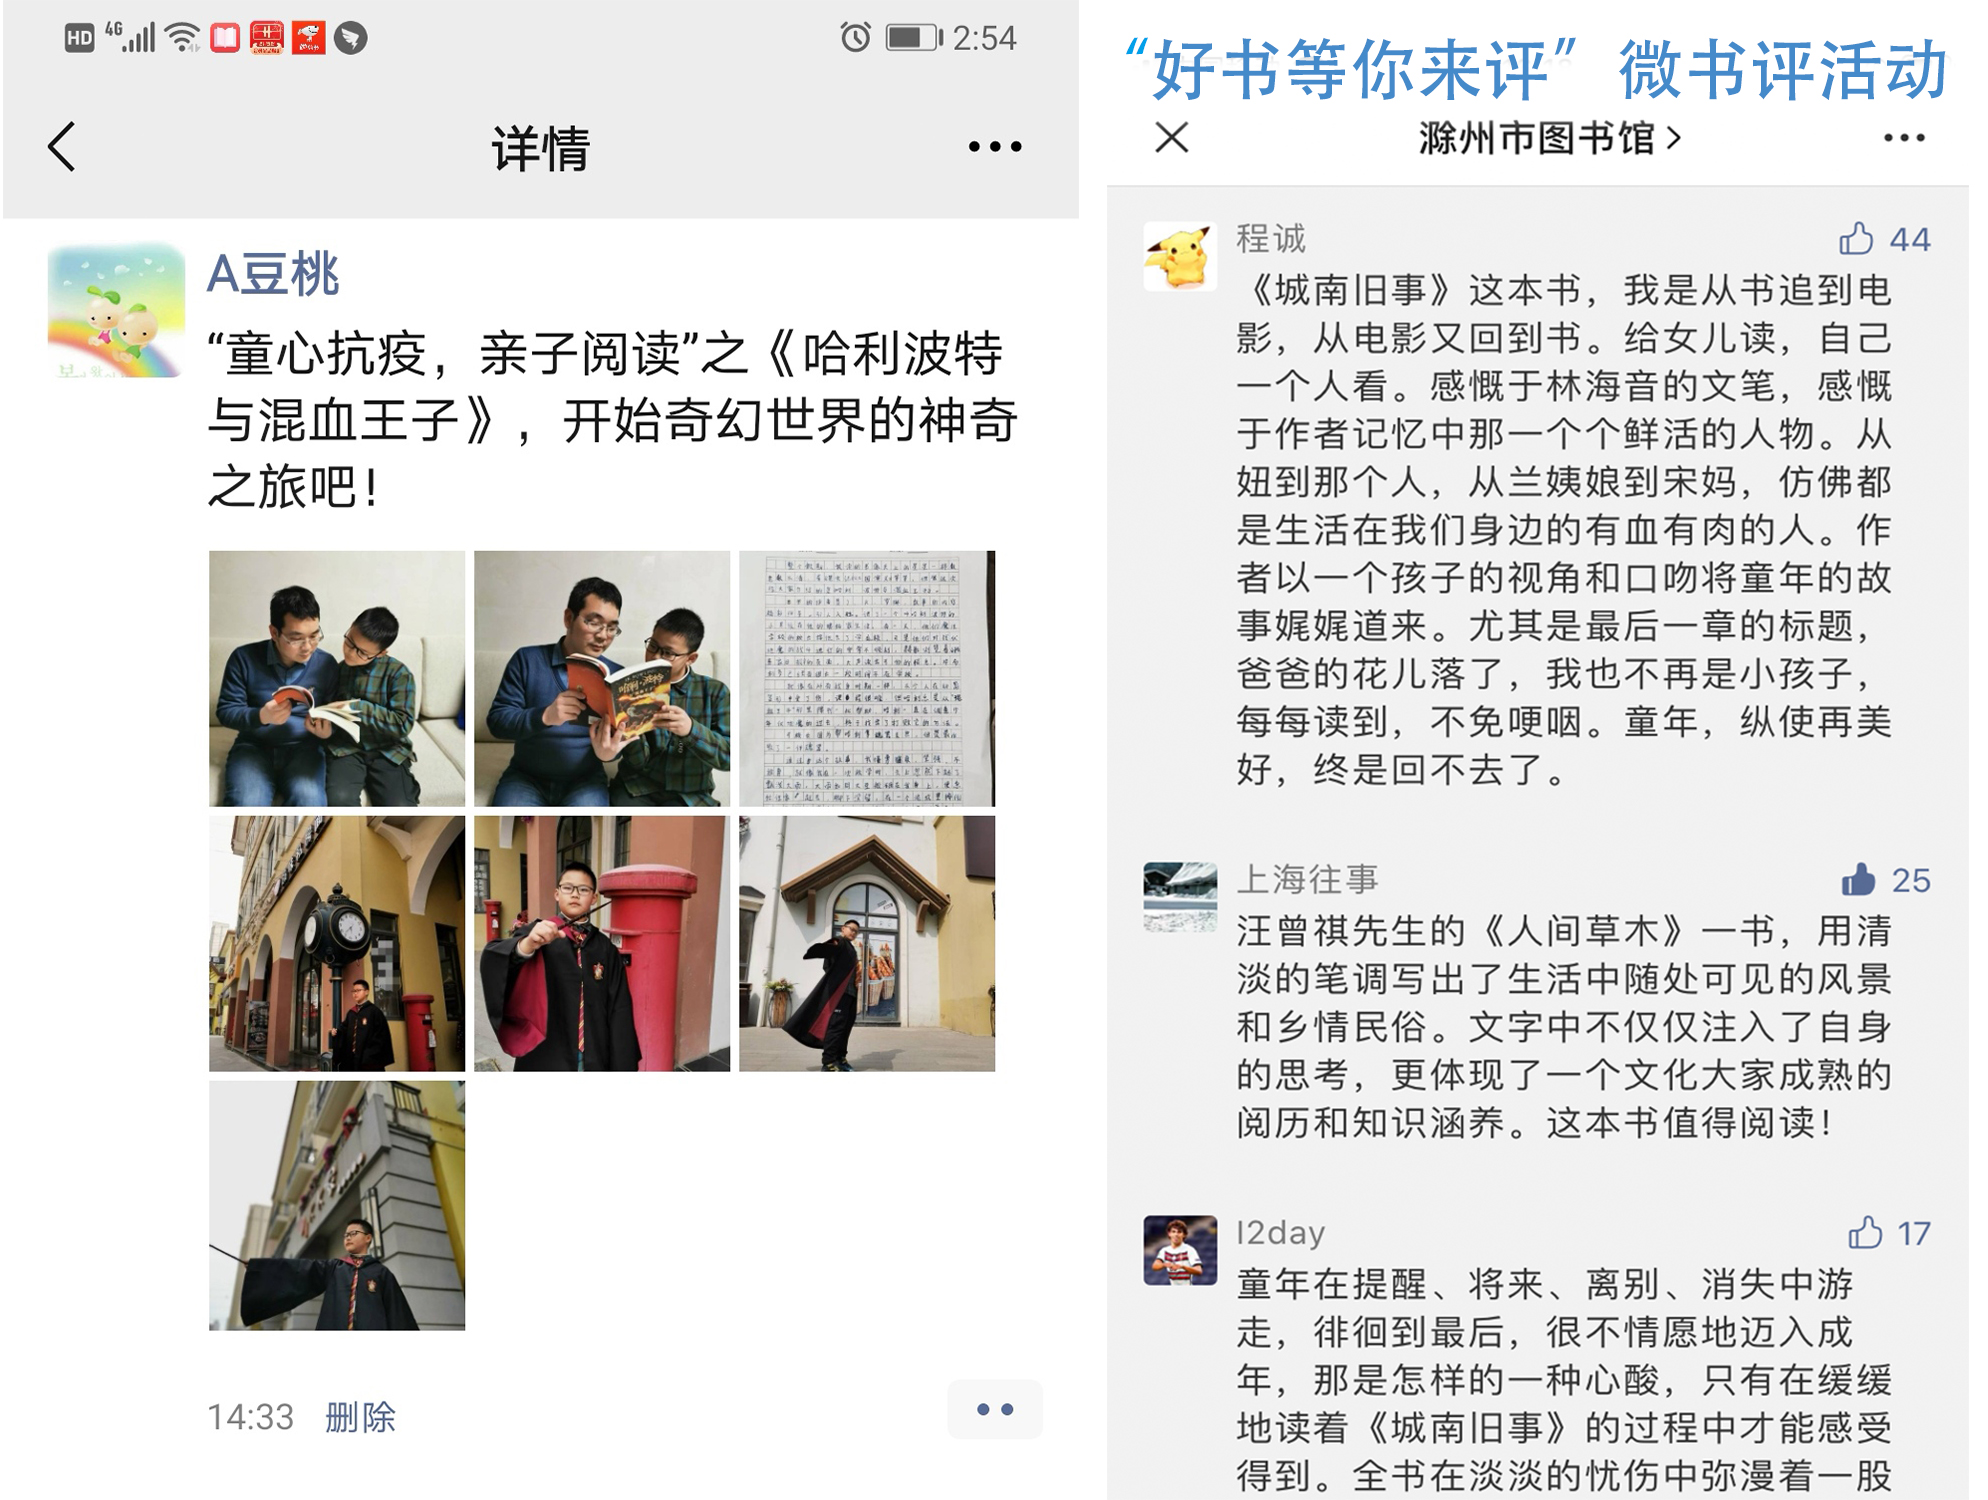This screenshot has width=1988, height=1500.
Task: Open the A豆桃 username link
Action: point(273,274)
